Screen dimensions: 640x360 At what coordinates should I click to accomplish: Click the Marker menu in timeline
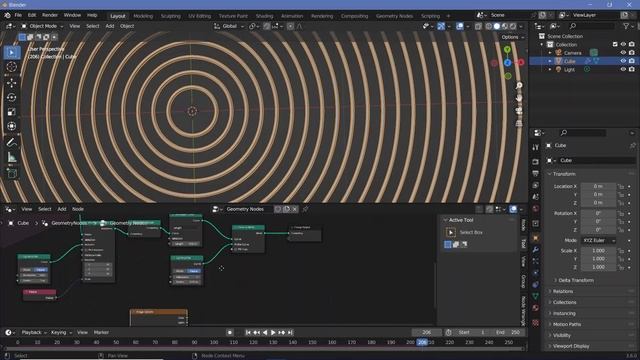coord(101,333)
